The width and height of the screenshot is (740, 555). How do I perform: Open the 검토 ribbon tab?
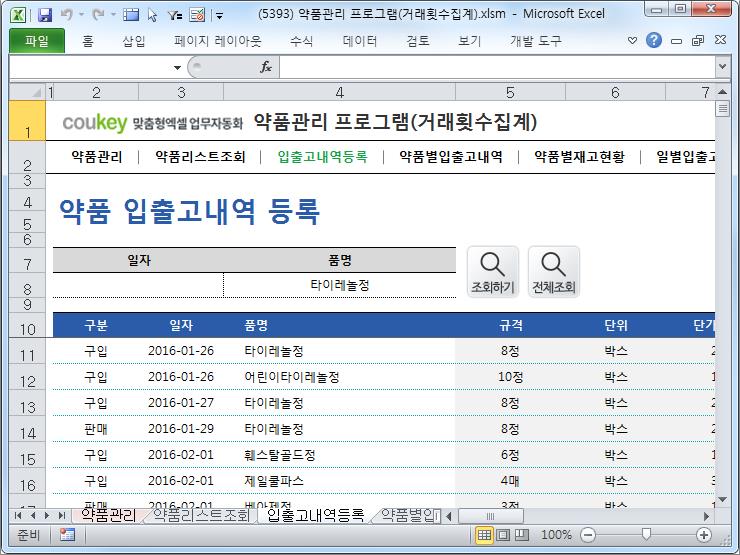click(418, 41)
